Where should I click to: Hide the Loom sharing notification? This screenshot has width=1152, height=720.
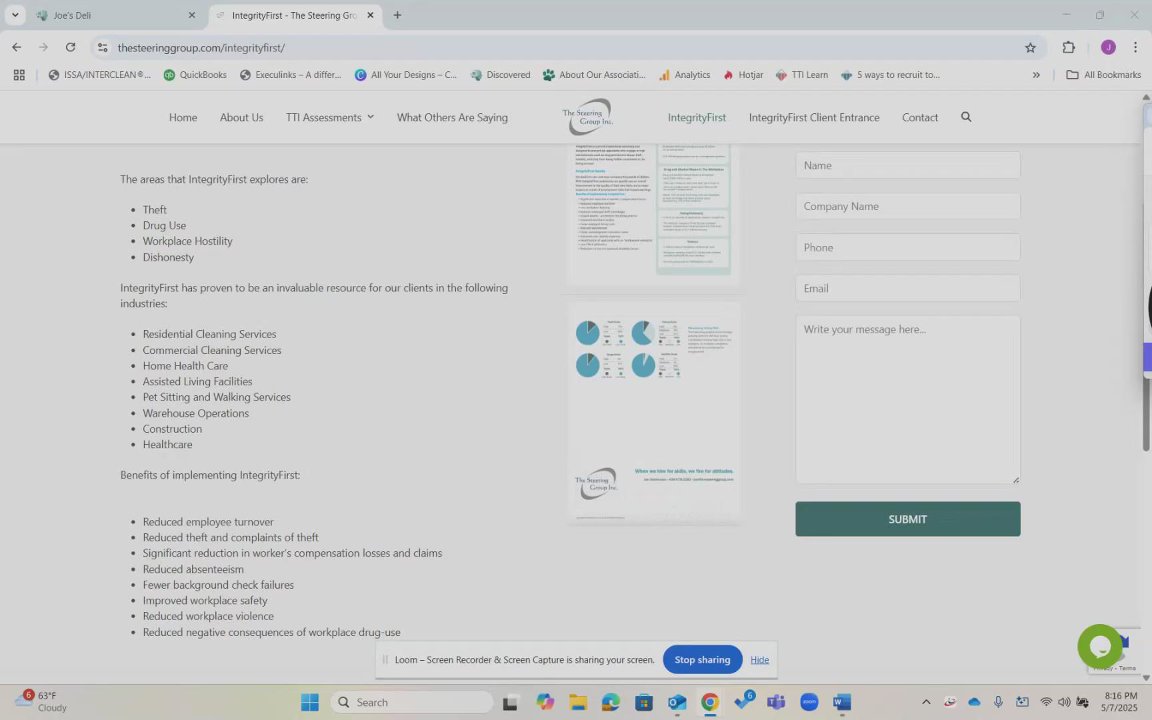tap(760, 660)
